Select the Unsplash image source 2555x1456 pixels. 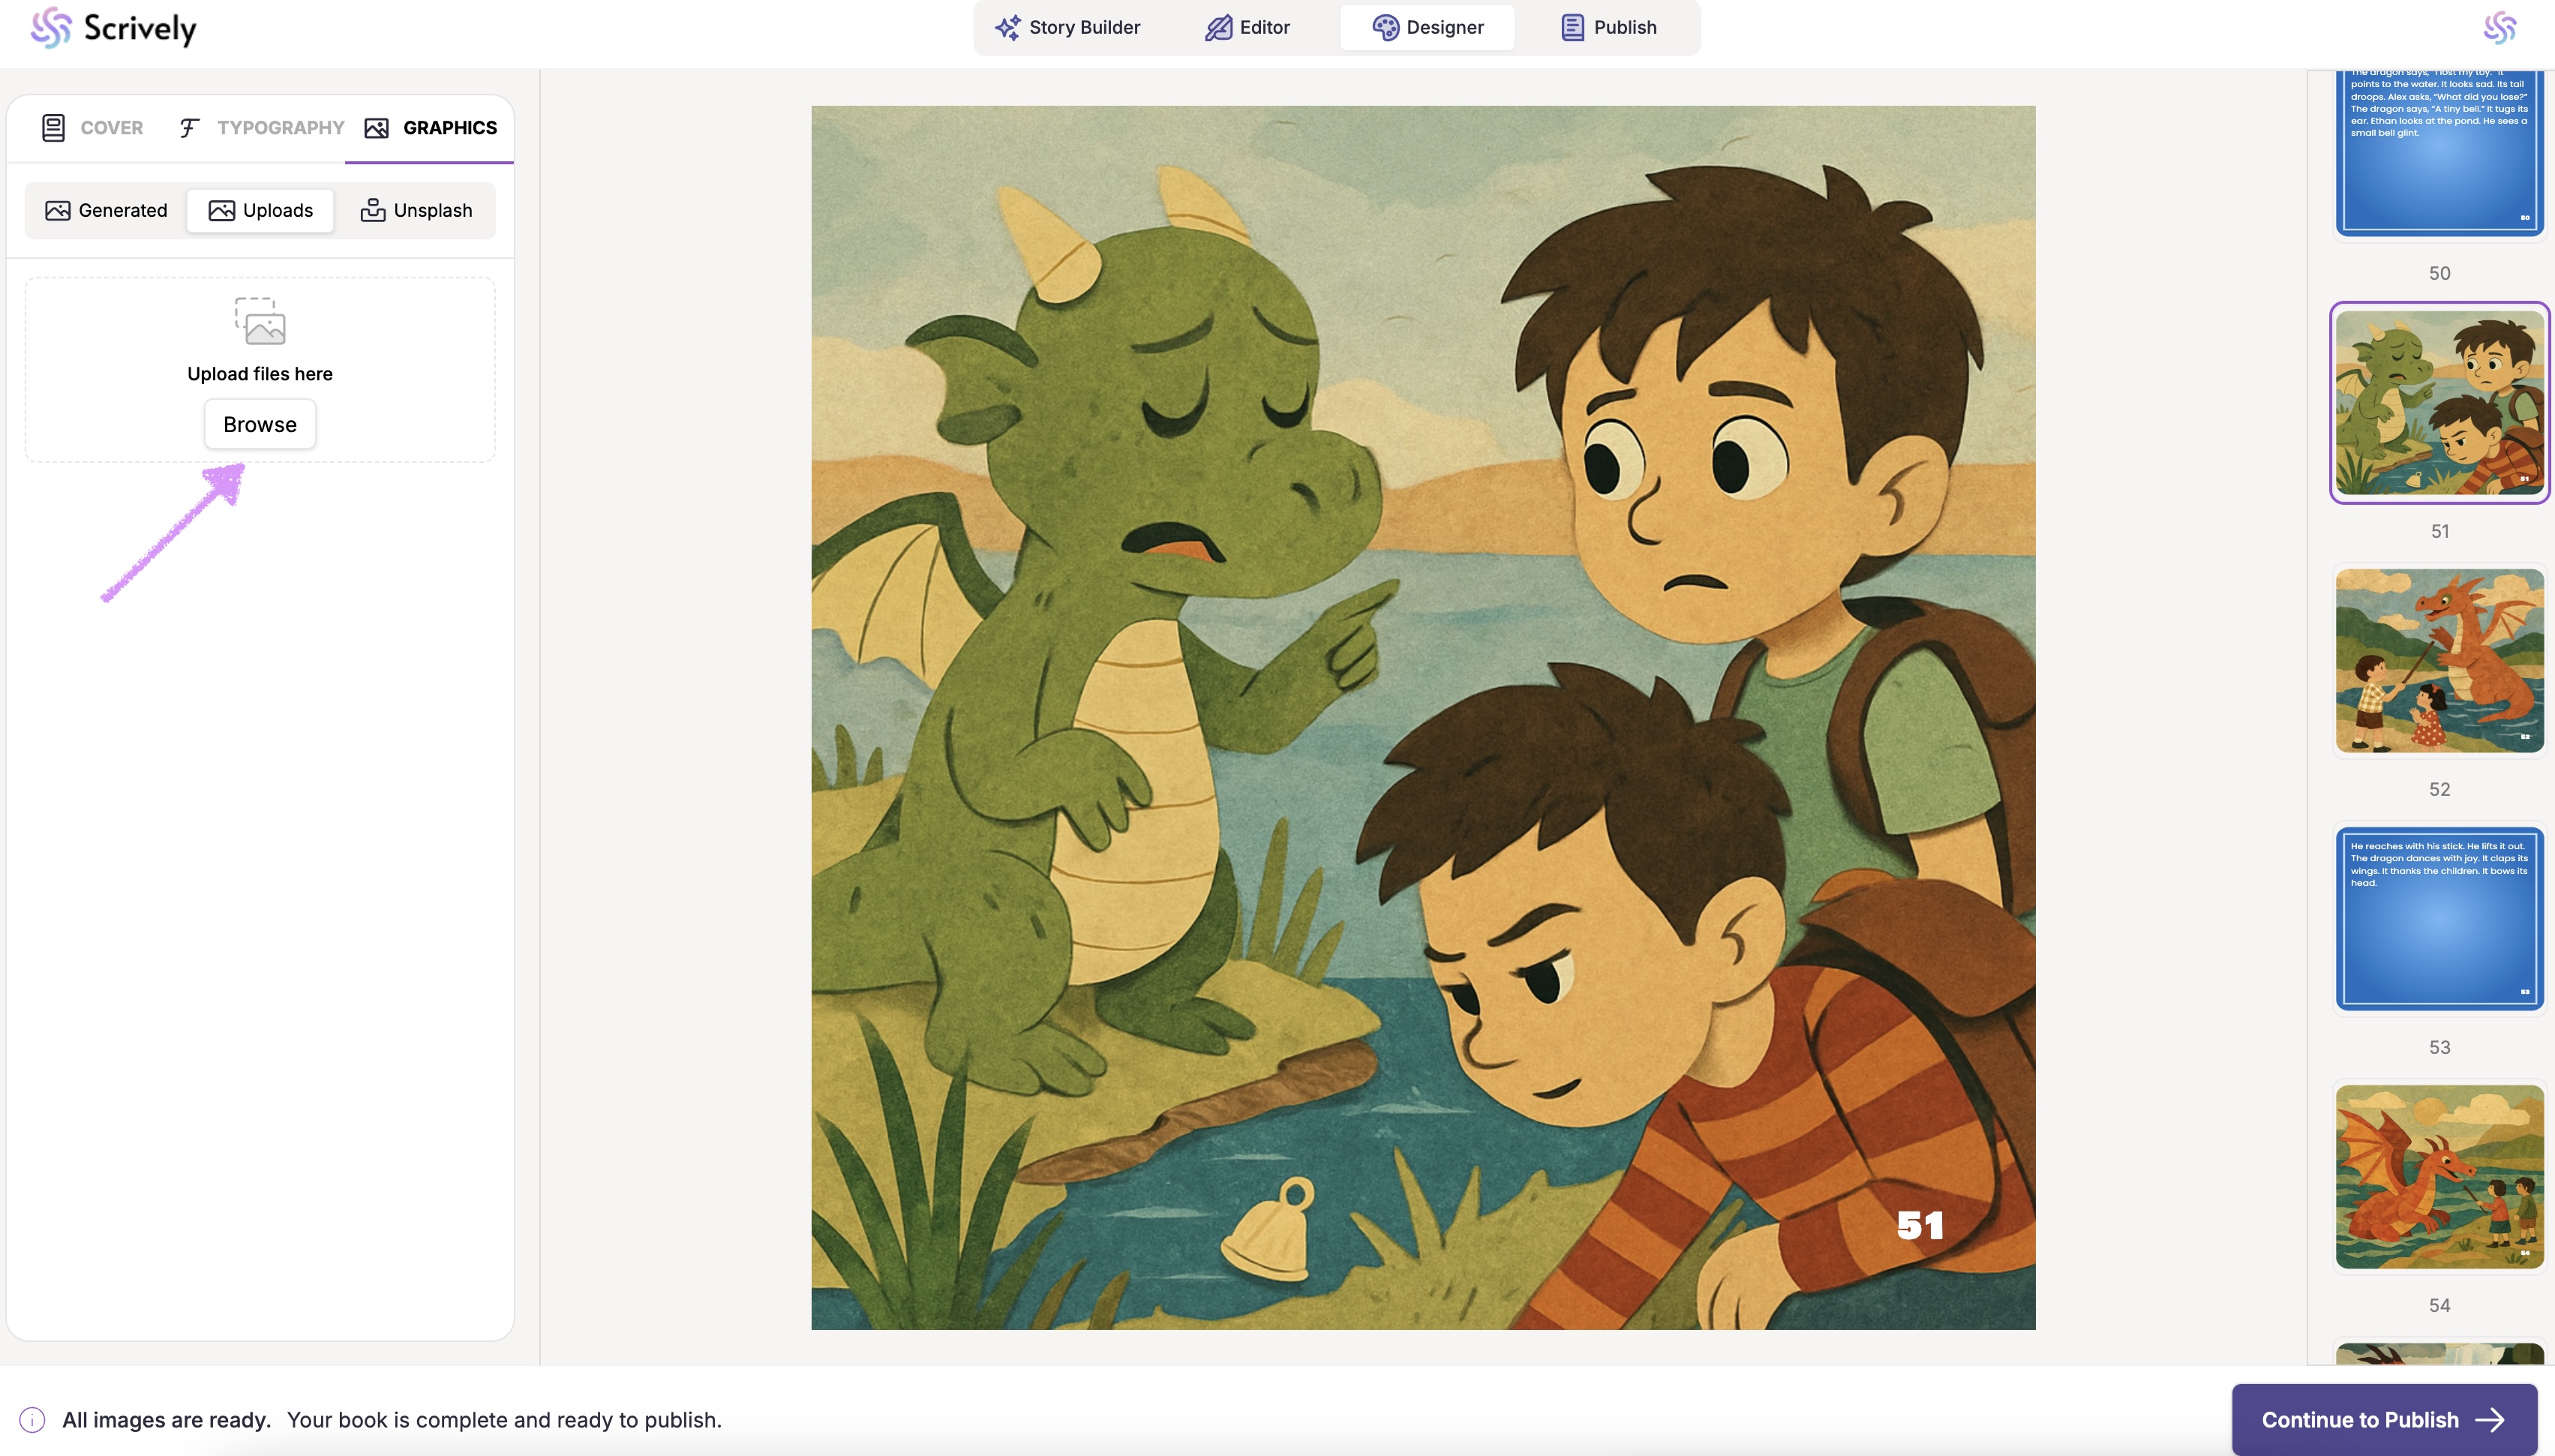[x=416, y=210]
